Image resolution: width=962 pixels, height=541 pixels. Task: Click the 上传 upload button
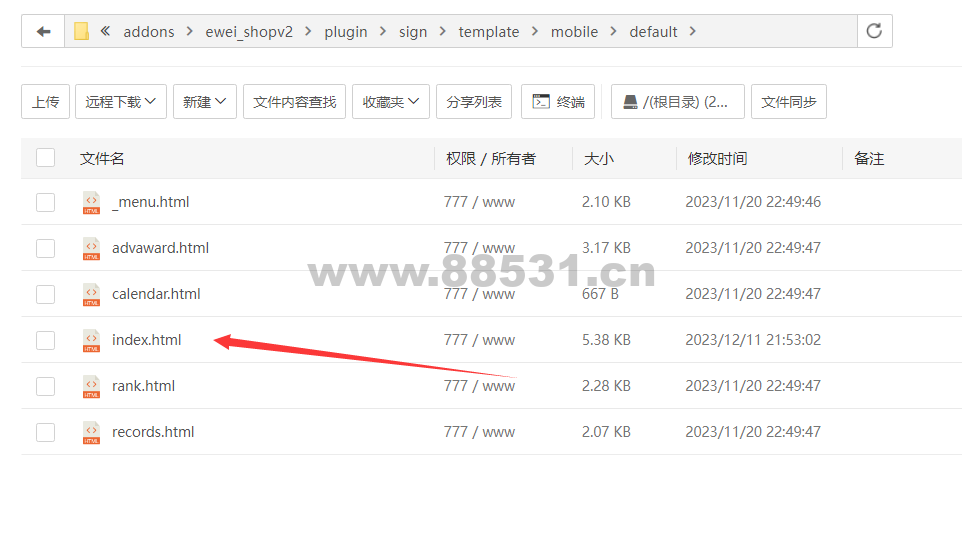pyautogui.click(x=45, y=102)
